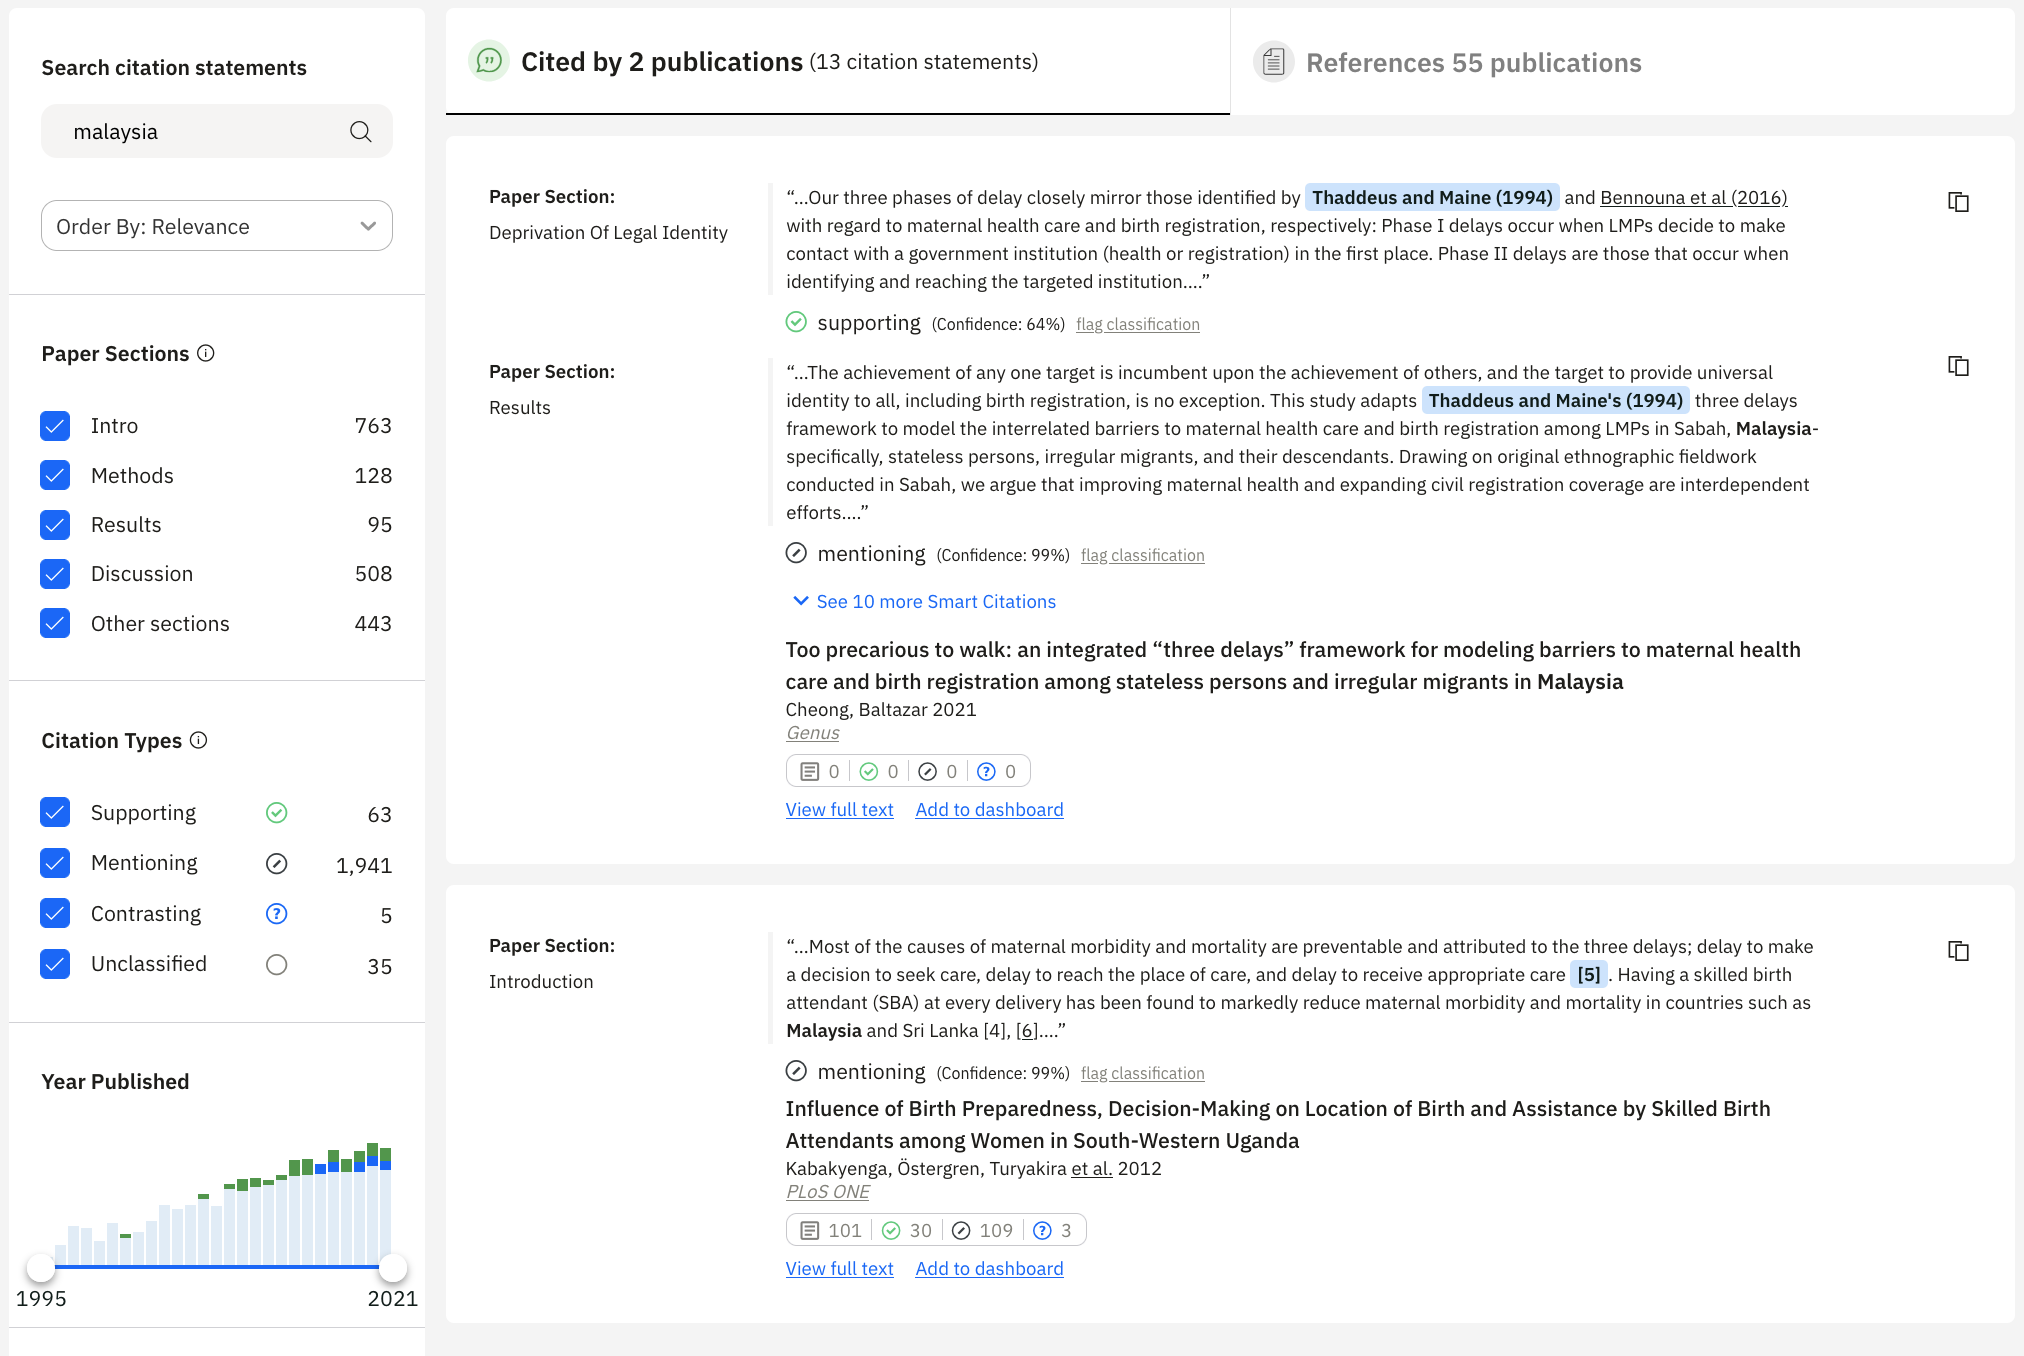2024x1356 pixels.
Task: Copy the Results section citation statement
Action: [1958, 366]
